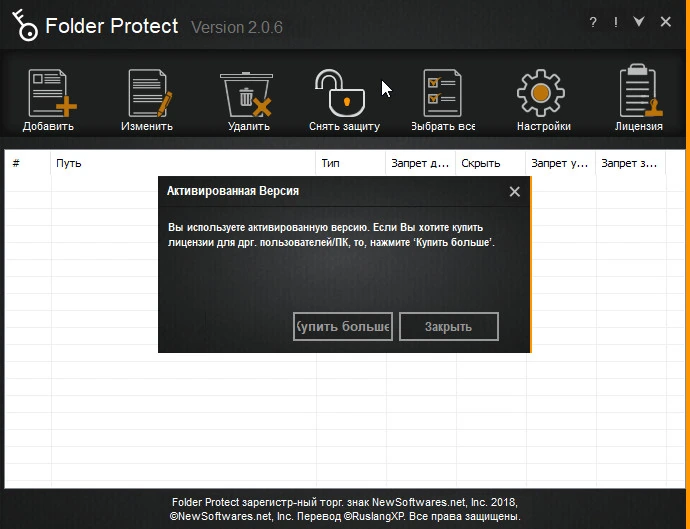This screenshot has width=690, height=529.
Task: Click the # column header
Action: (x=28, y=163)
